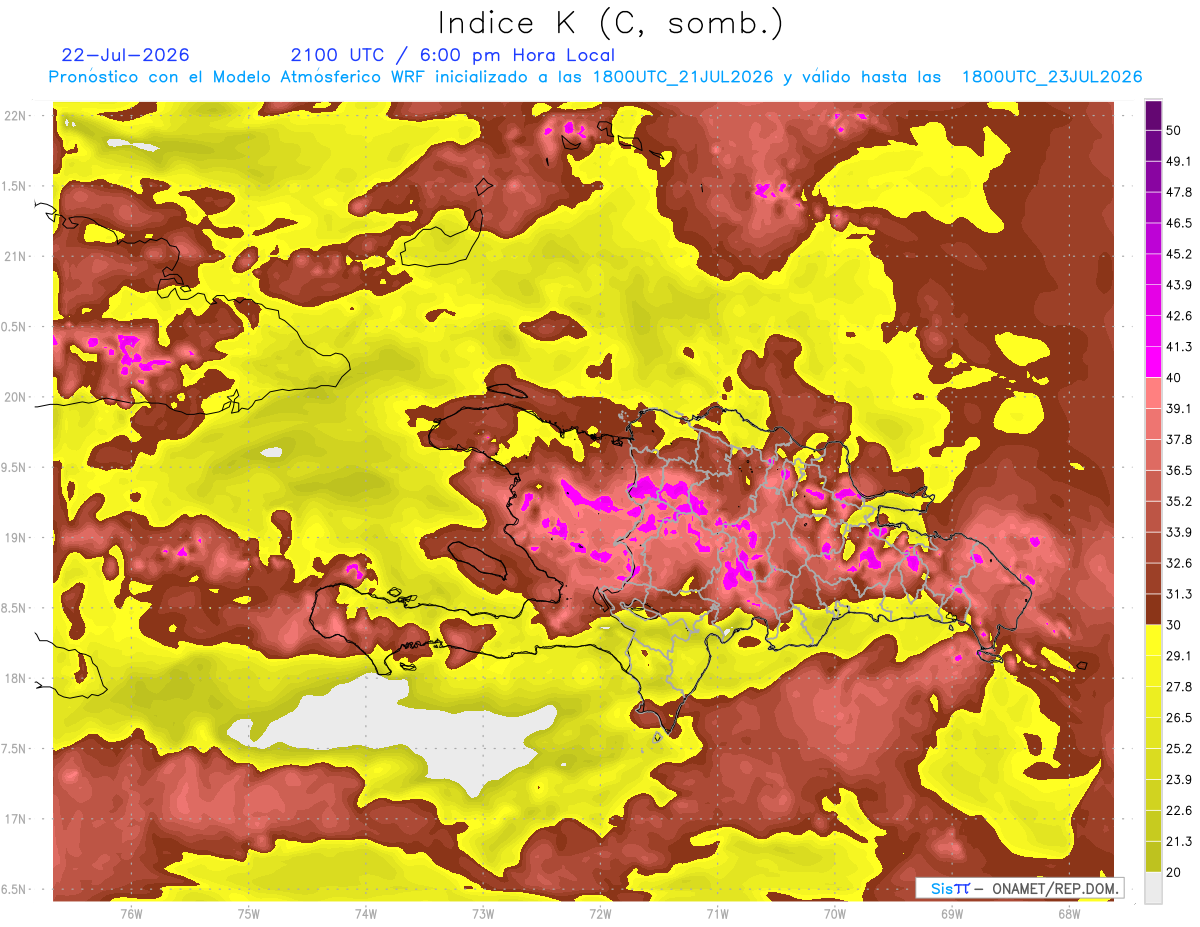Click colorbar value "22.6"
This screenshot has width=1200, height=927.
pos(1179,810)
